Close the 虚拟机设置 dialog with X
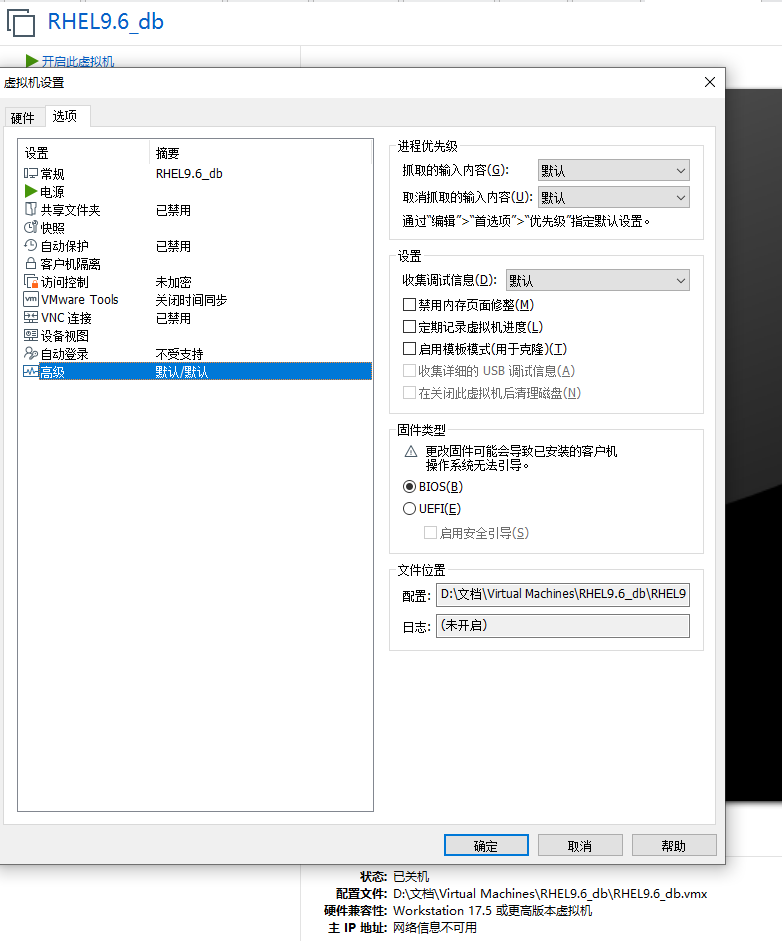This screenshot has width=782, height=941. [709, 82]
